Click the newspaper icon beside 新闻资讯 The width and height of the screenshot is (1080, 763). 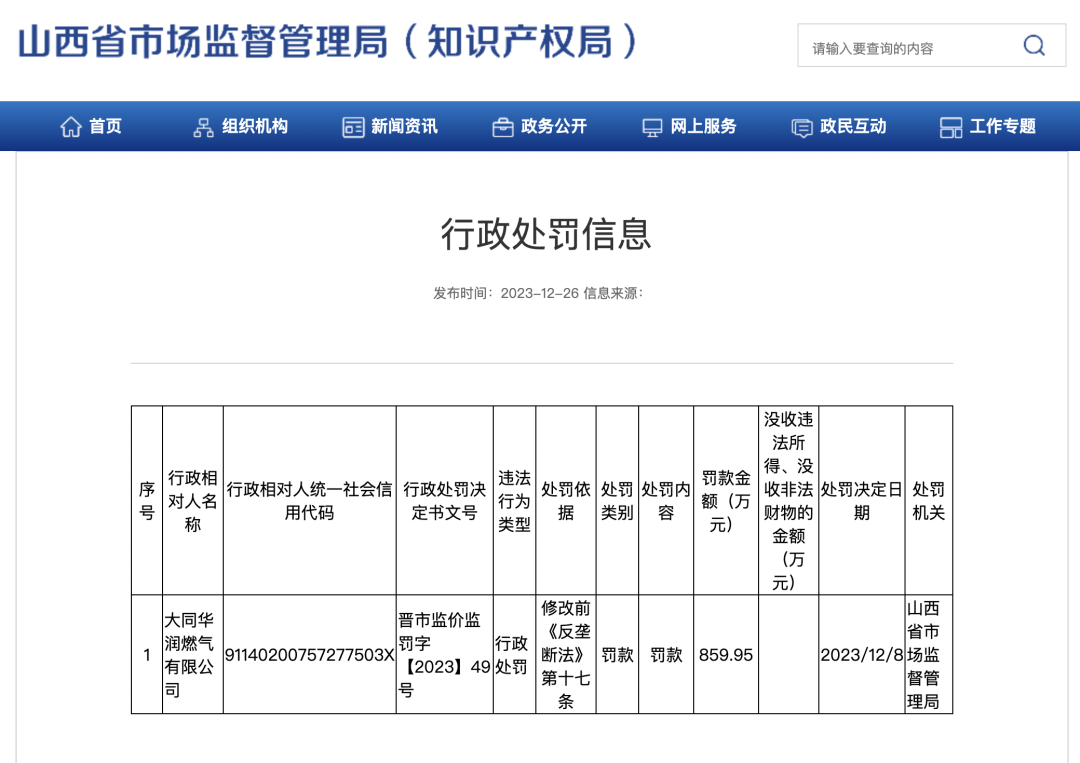click(x=353, y=127)
